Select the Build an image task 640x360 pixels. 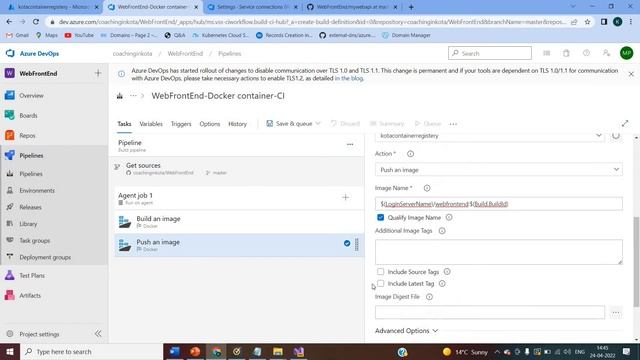tap(239, 222)
